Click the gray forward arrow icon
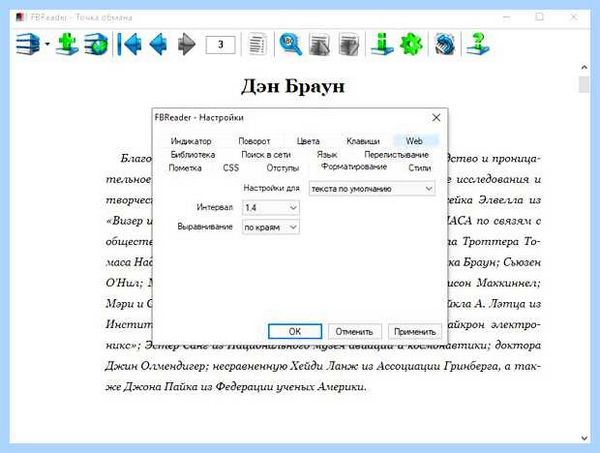This screenshot has height=453, width=600. [x=187, y=44]
